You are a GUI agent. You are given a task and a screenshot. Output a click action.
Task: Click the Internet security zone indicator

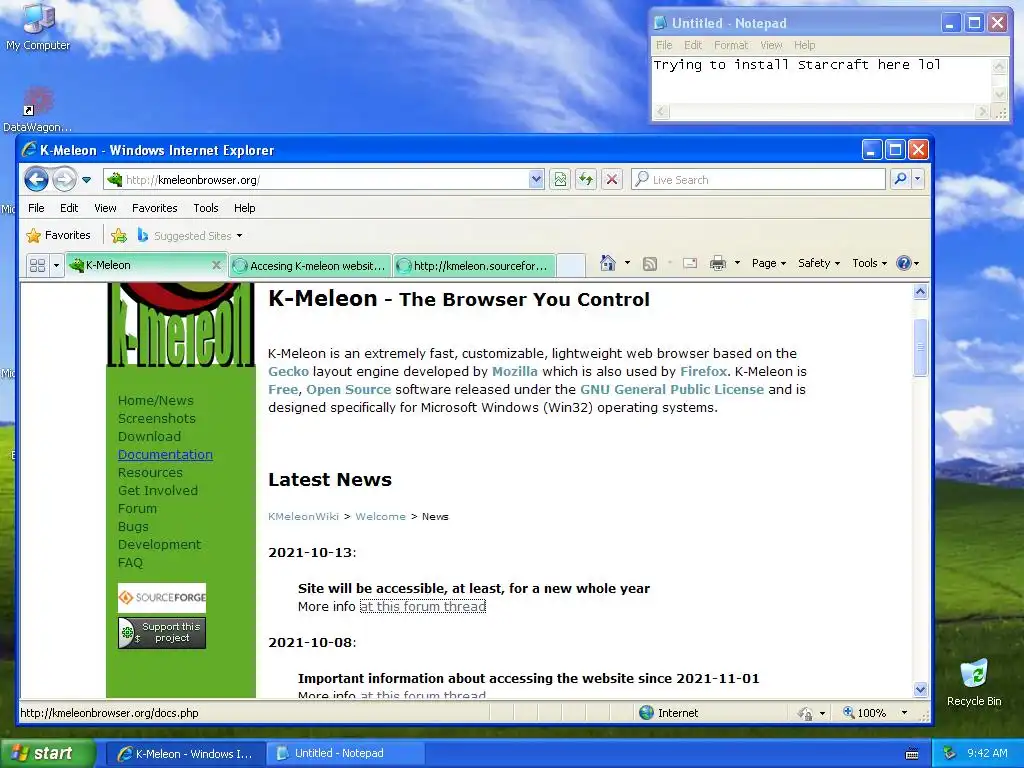(x=669, y=712)
